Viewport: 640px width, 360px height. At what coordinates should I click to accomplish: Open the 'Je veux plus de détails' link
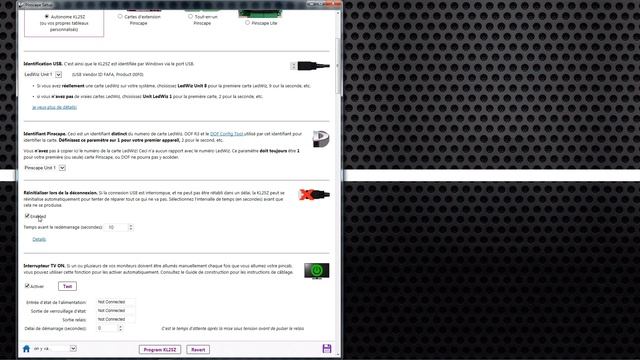(55, 107)
